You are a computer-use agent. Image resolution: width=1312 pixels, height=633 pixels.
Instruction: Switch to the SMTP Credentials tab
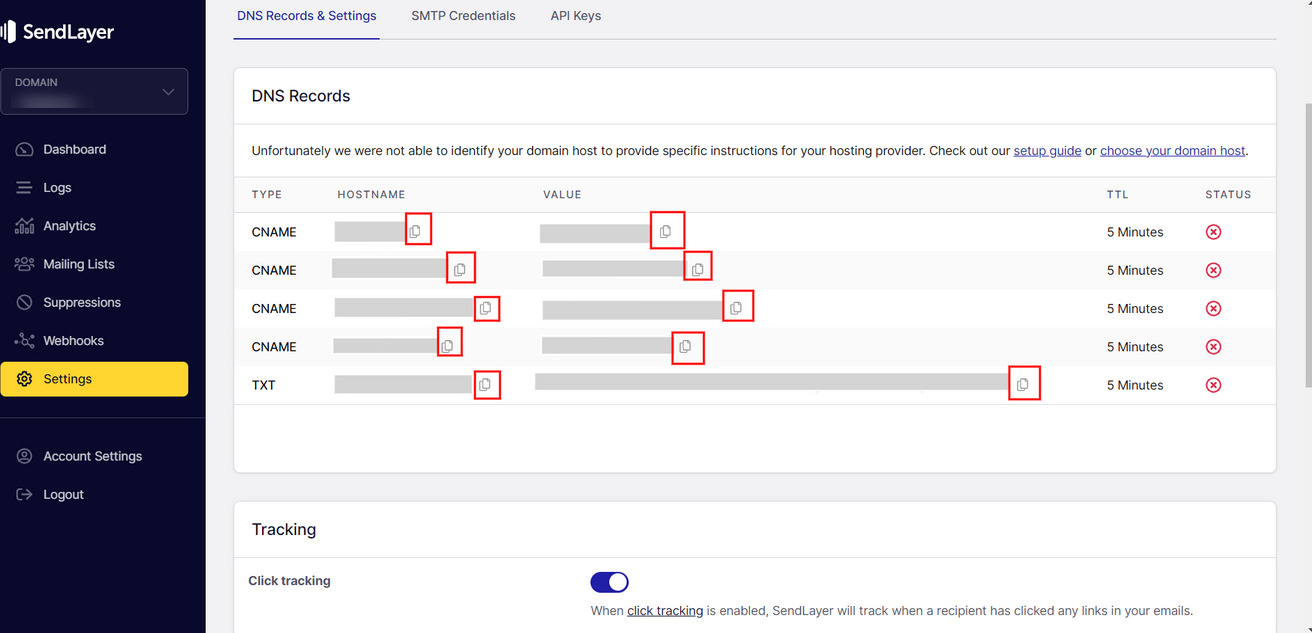(463, 16)
